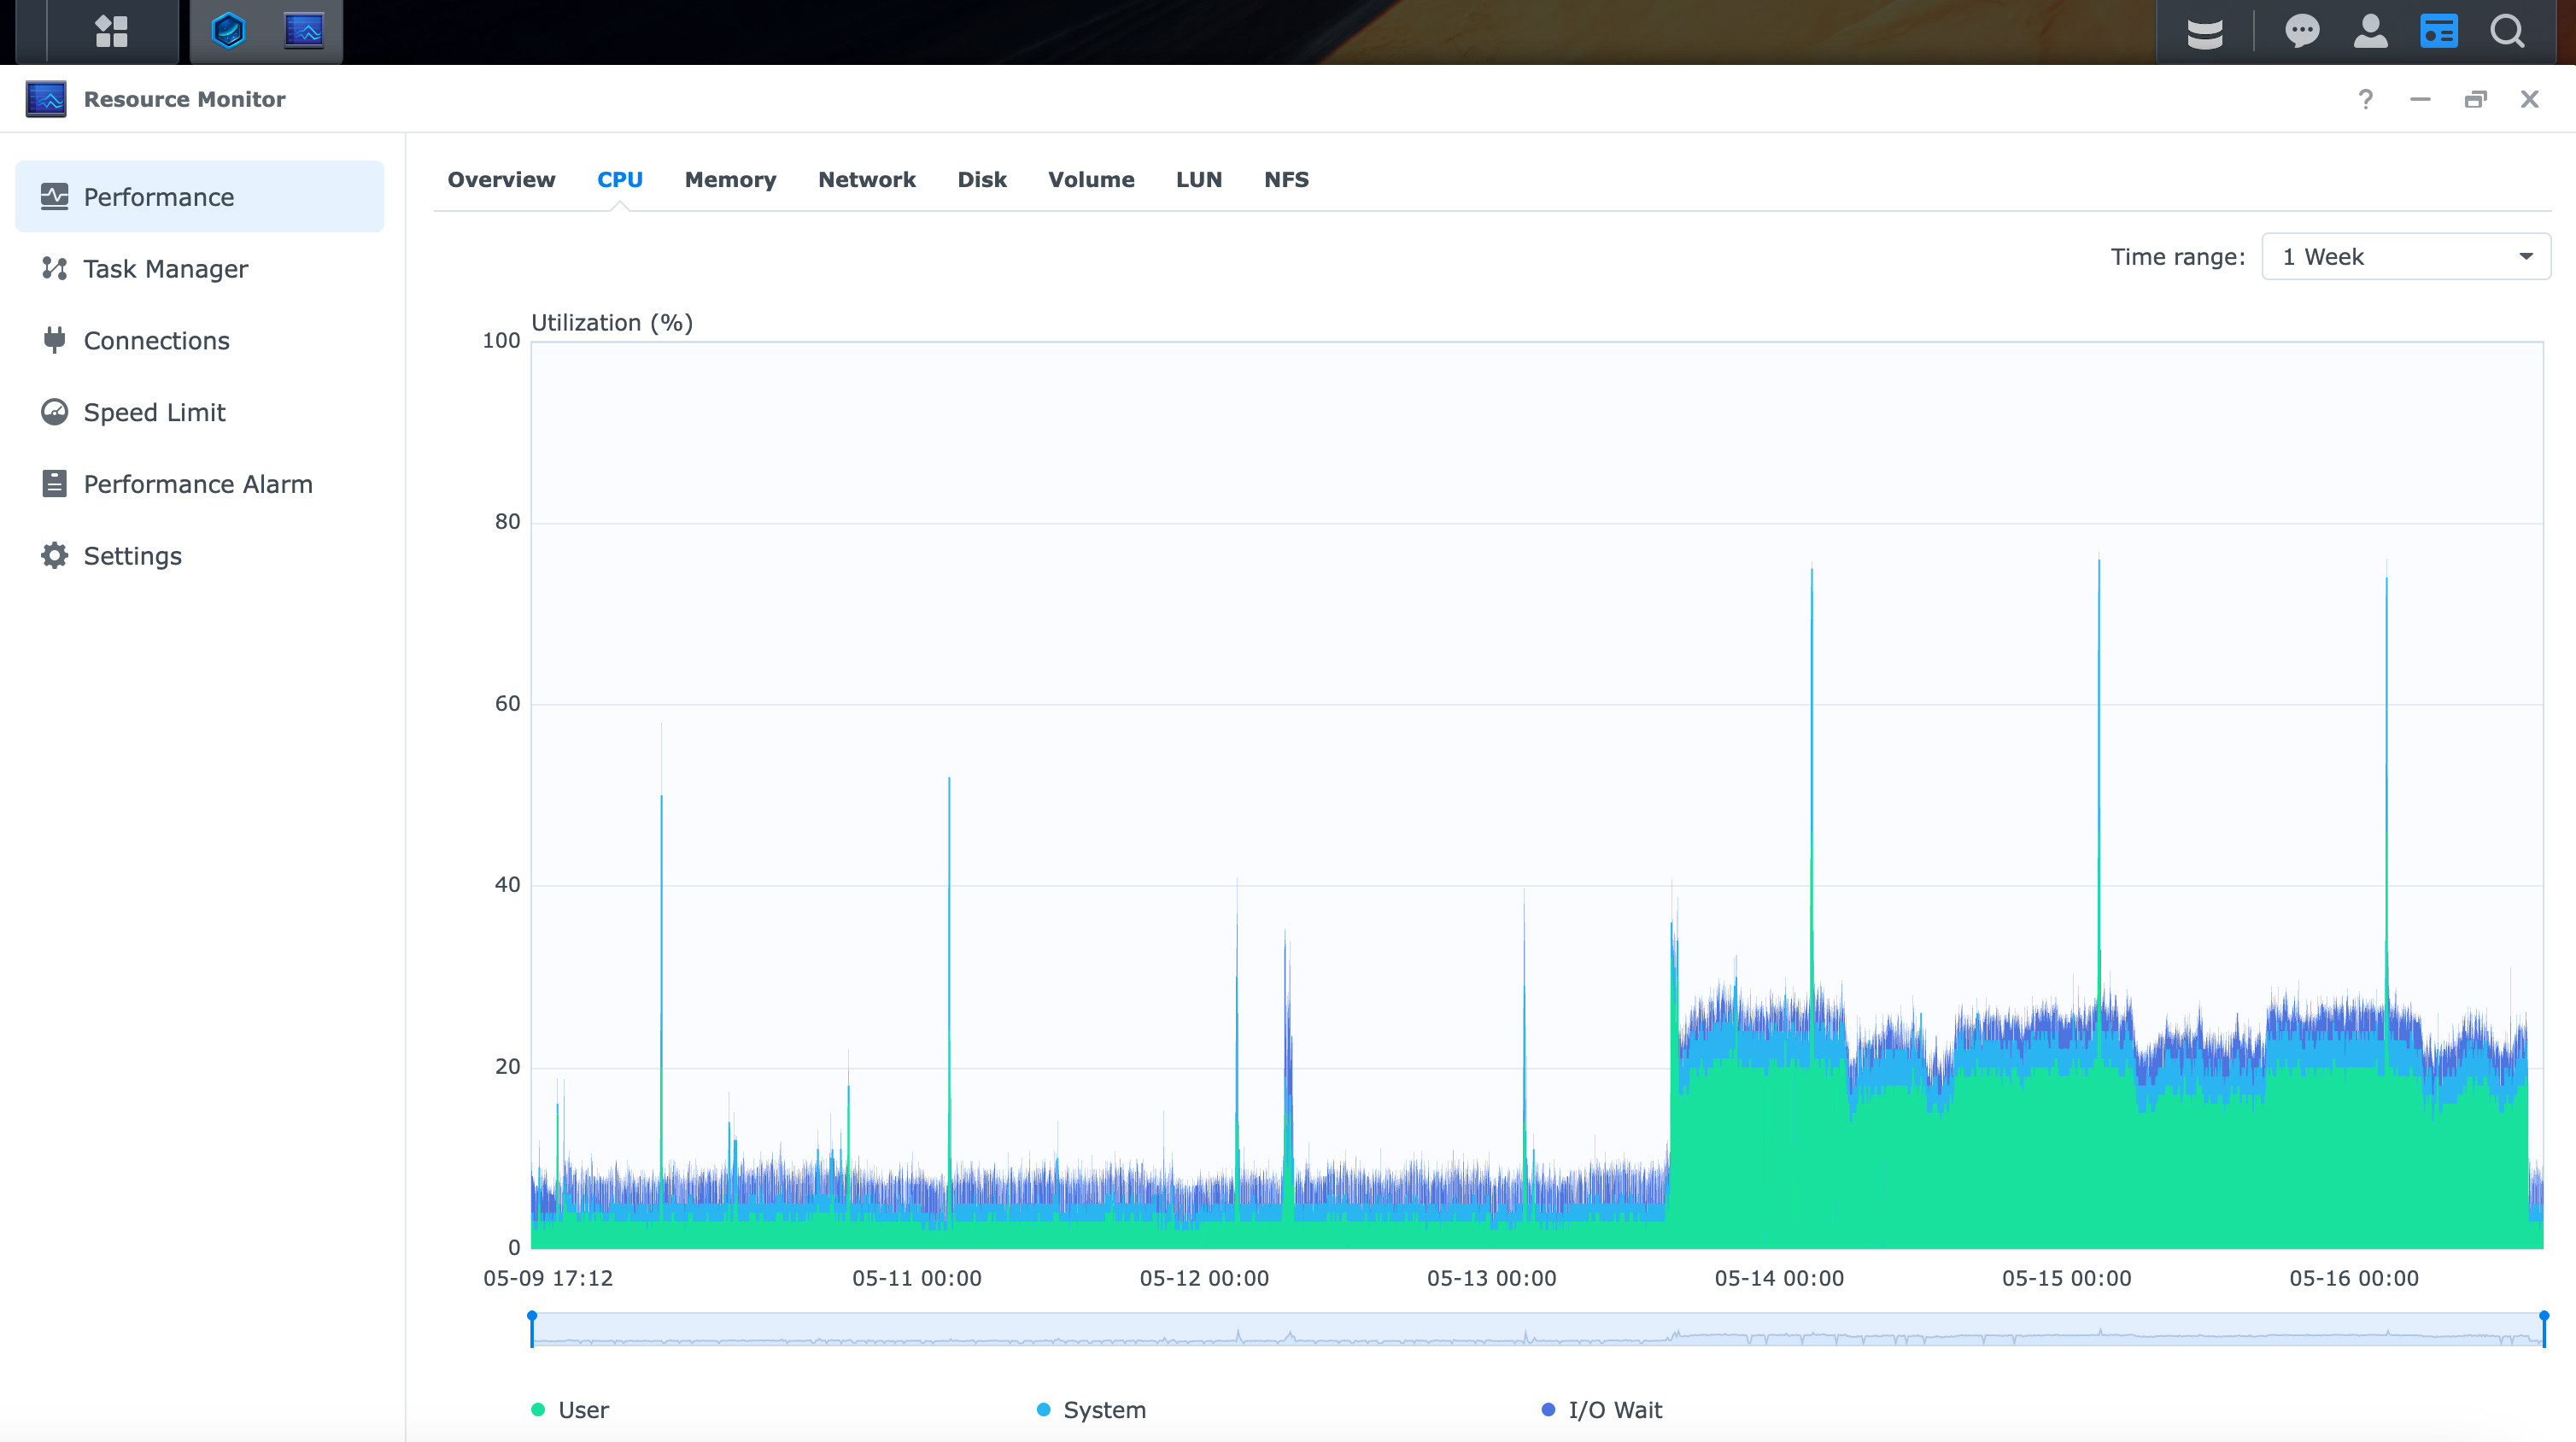Click the search magnifier icon
2576x1442 pixels.
tap(2507, 31)
